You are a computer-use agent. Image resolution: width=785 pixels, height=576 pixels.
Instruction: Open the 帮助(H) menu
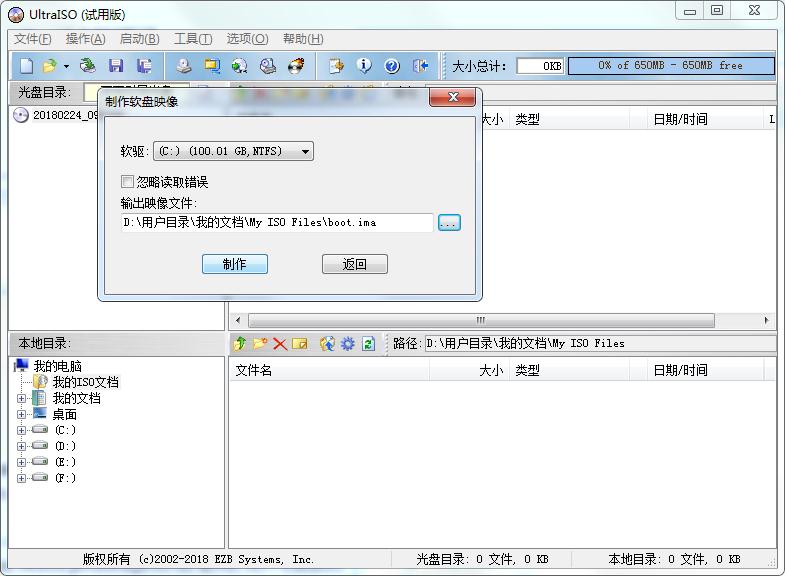click(303, 39)
